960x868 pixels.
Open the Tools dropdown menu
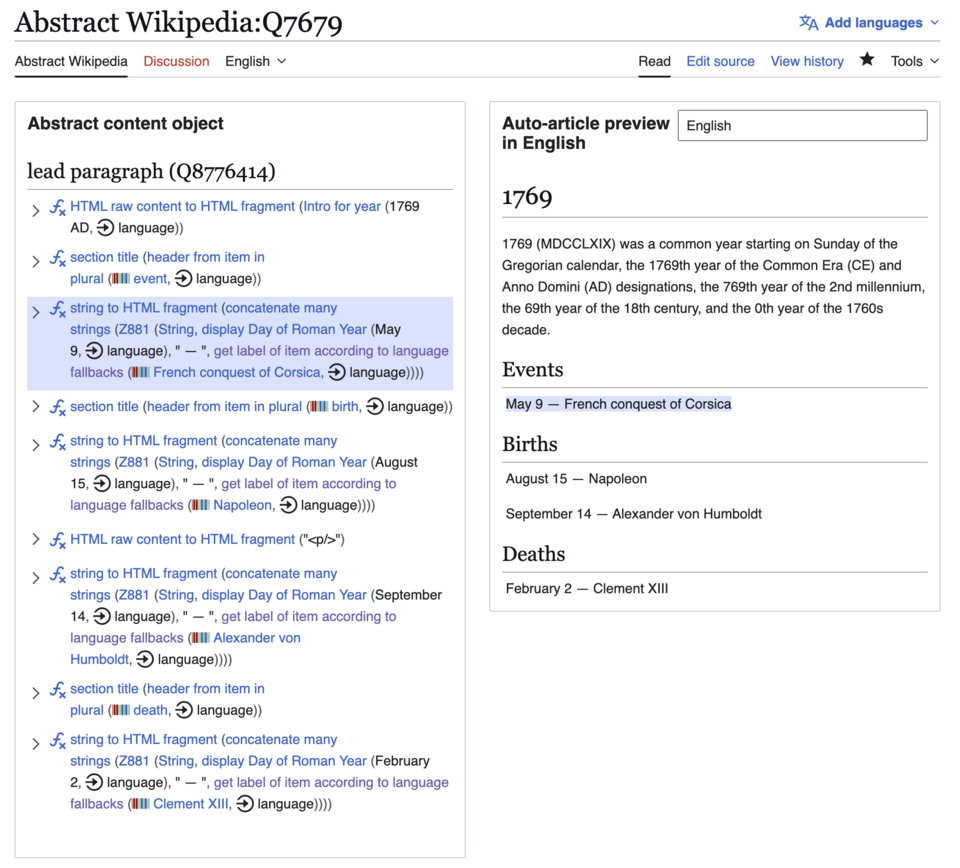click(914, 61)
